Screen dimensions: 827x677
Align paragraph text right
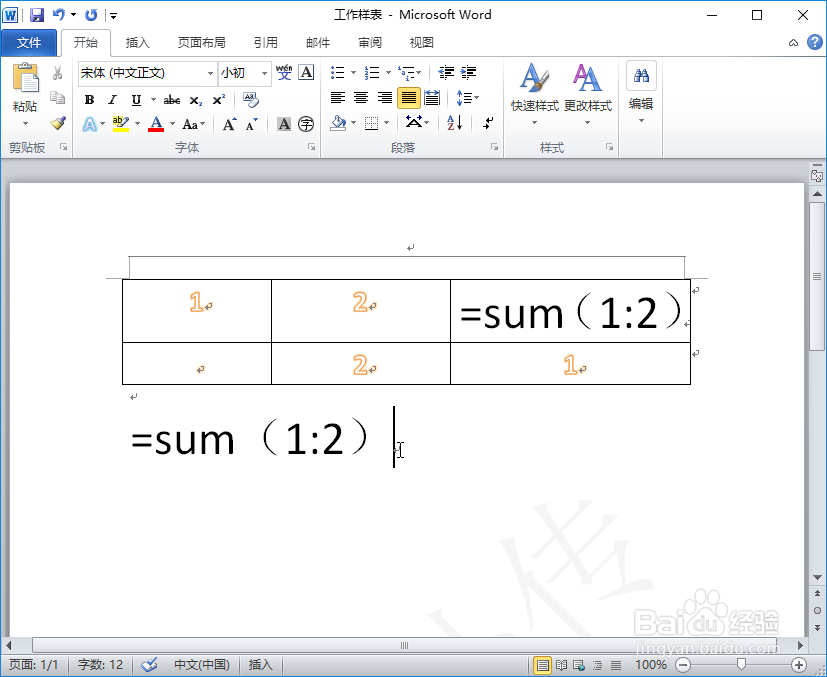(385, 98)
